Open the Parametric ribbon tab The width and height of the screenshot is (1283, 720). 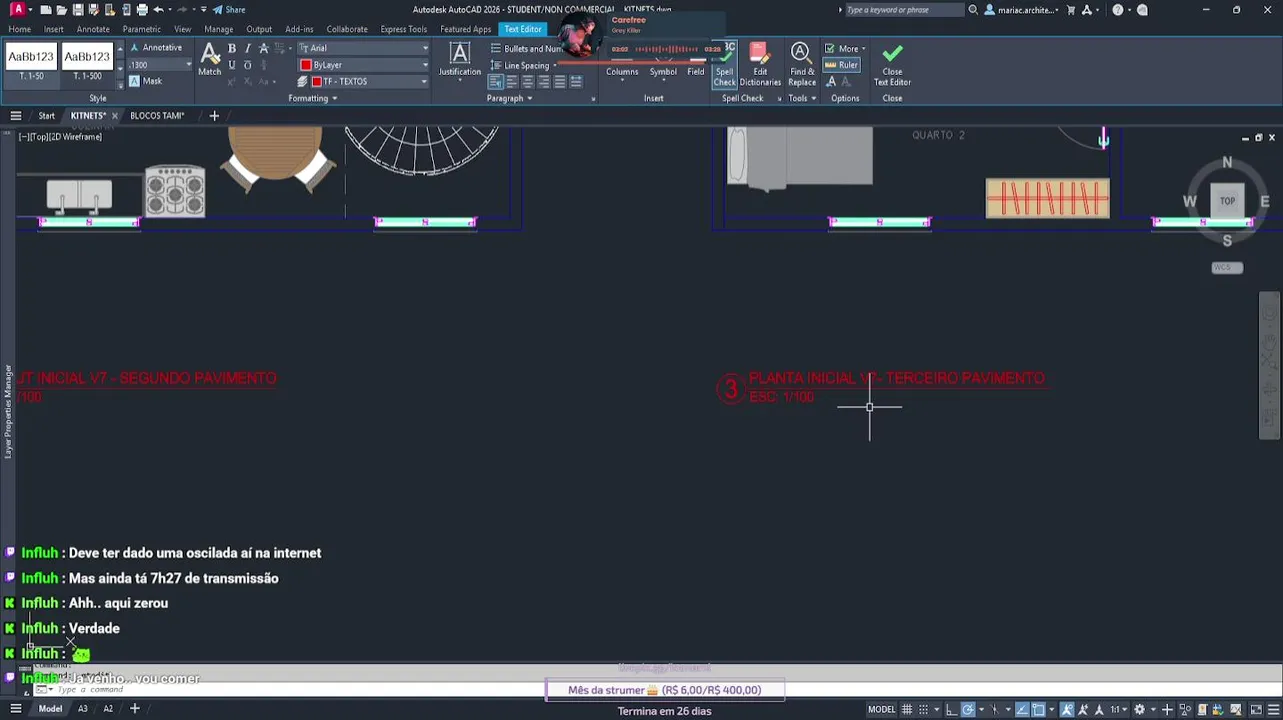tap(141, 29)
